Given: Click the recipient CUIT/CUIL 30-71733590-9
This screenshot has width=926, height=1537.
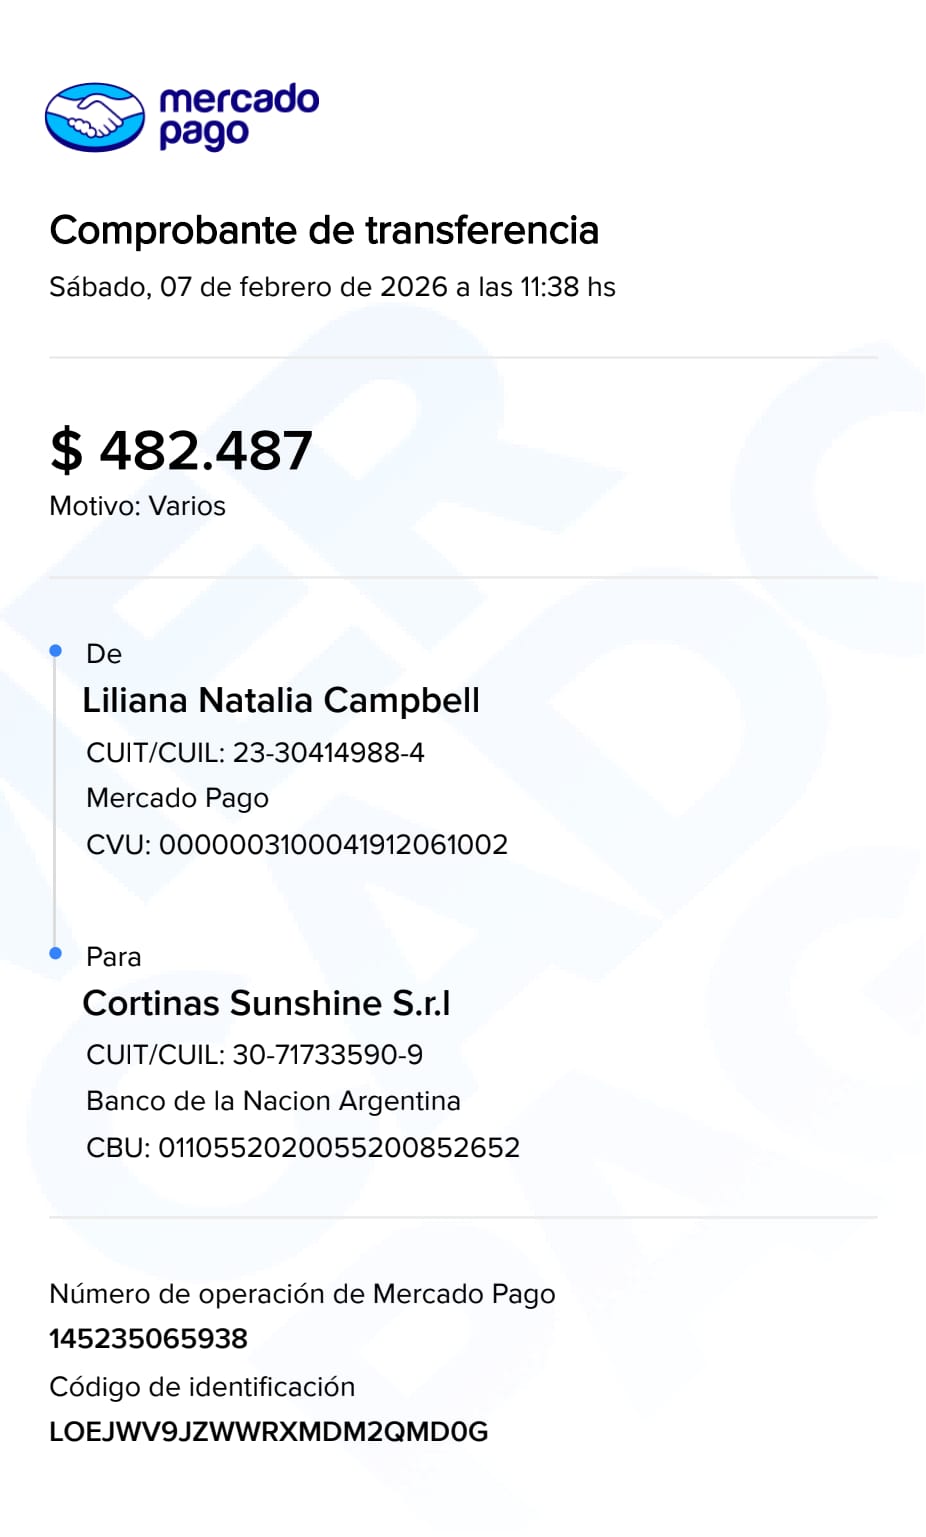Looking at the screenshot, I should click(x=254, y=1055).
